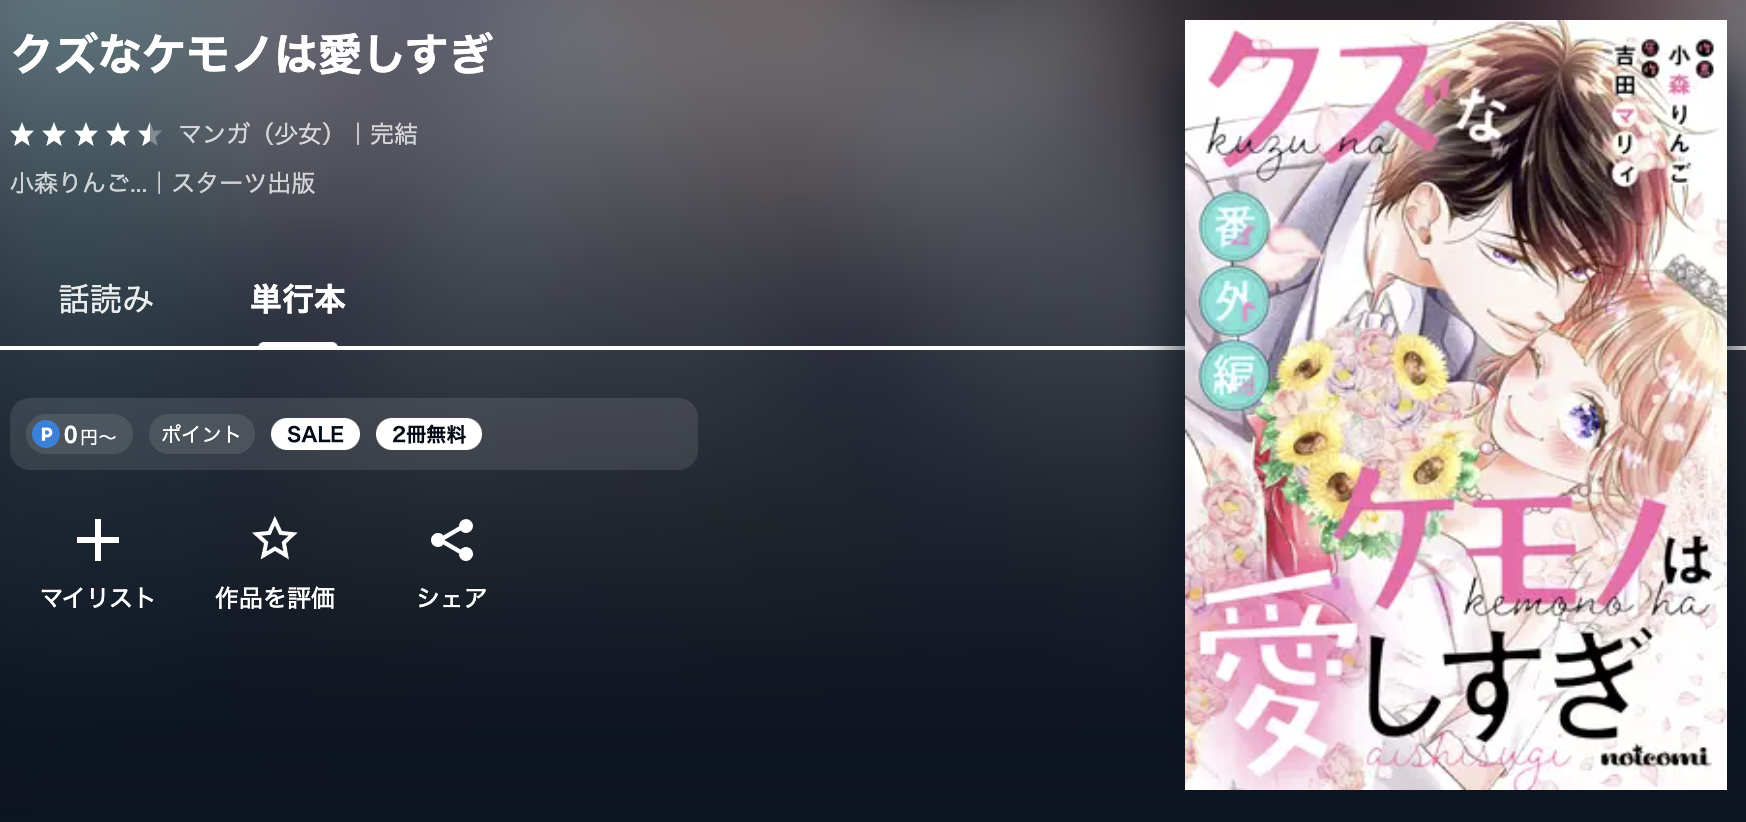The width and height of the screenshot is (1746, 822).
Task: Click the title クズなケモノは愛しすぎ
Action: [252, 54]
